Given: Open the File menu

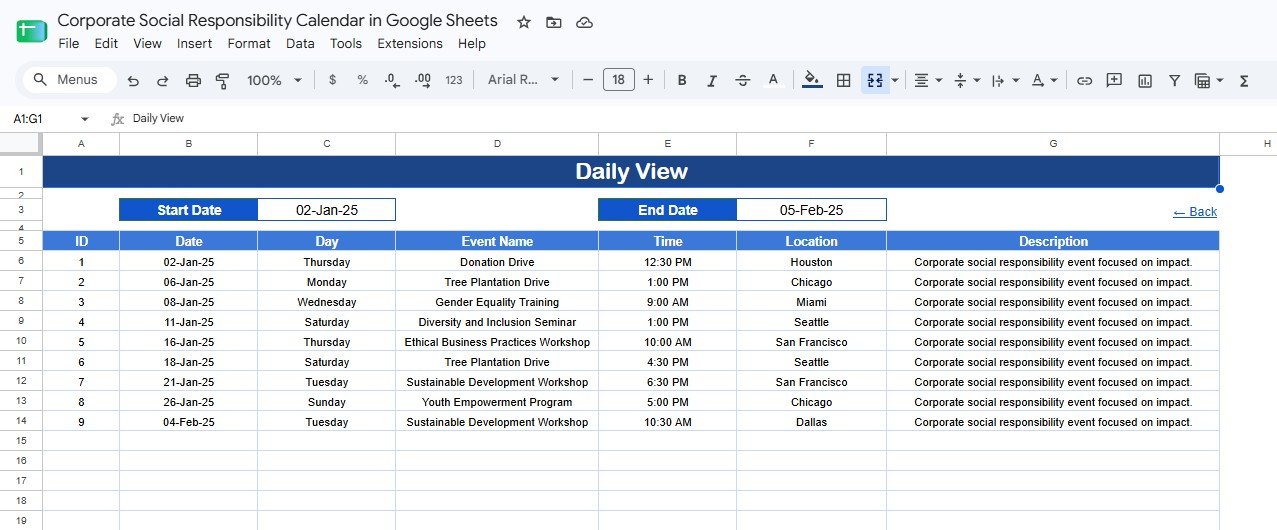Looking at the screenshot, I should [x=69, y=43].
